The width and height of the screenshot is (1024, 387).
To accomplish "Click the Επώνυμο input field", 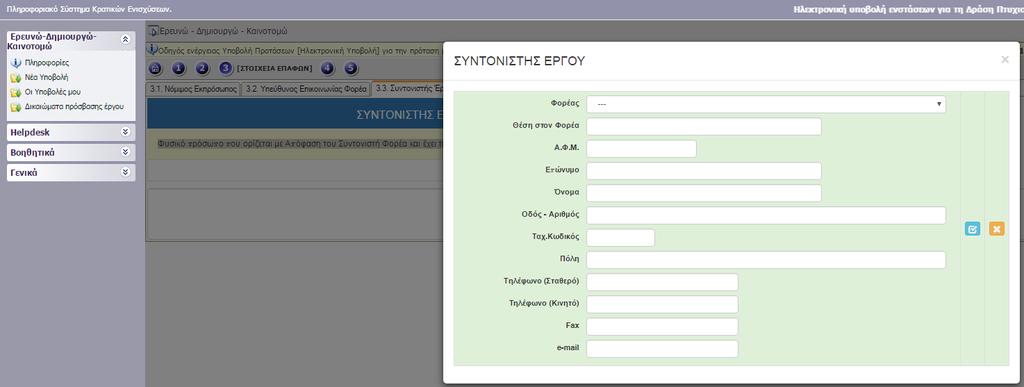I will pyautogui.click(x=704, y=171).
